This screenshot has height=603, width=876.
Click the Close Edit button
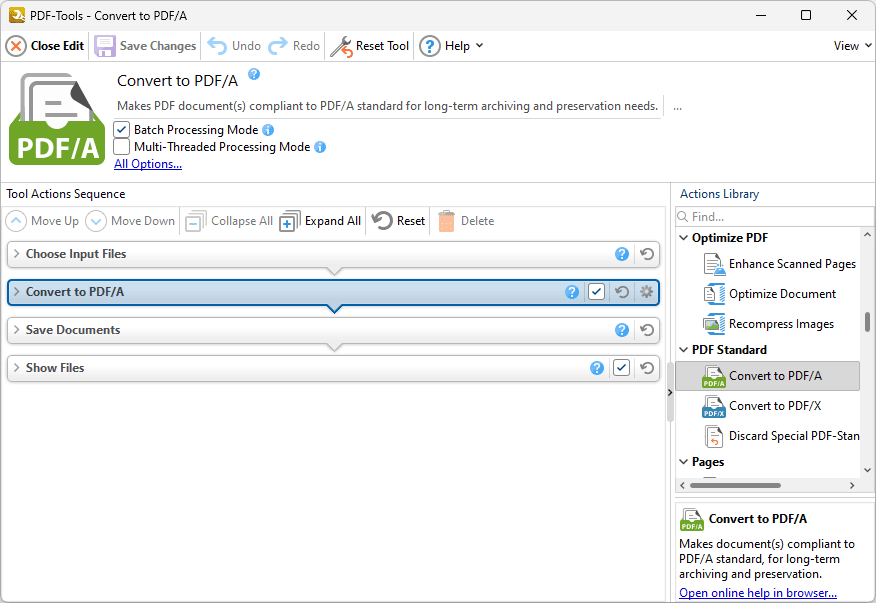(x=45, y=46)
